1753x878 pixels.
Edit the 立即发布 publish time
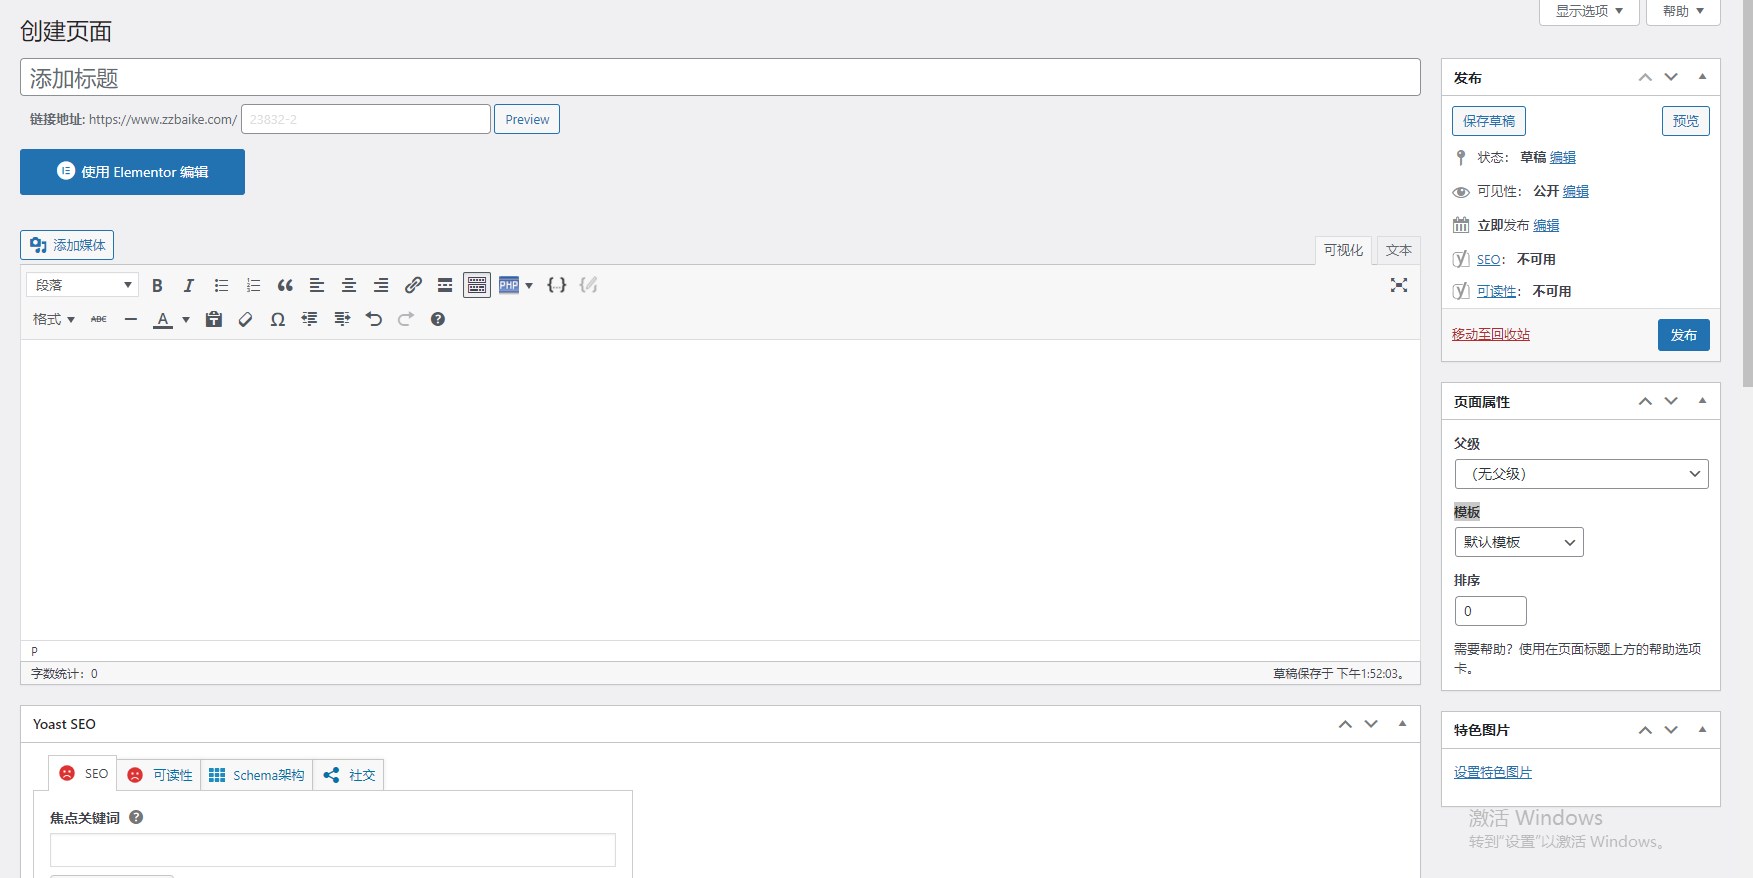tap(1546, 225)
